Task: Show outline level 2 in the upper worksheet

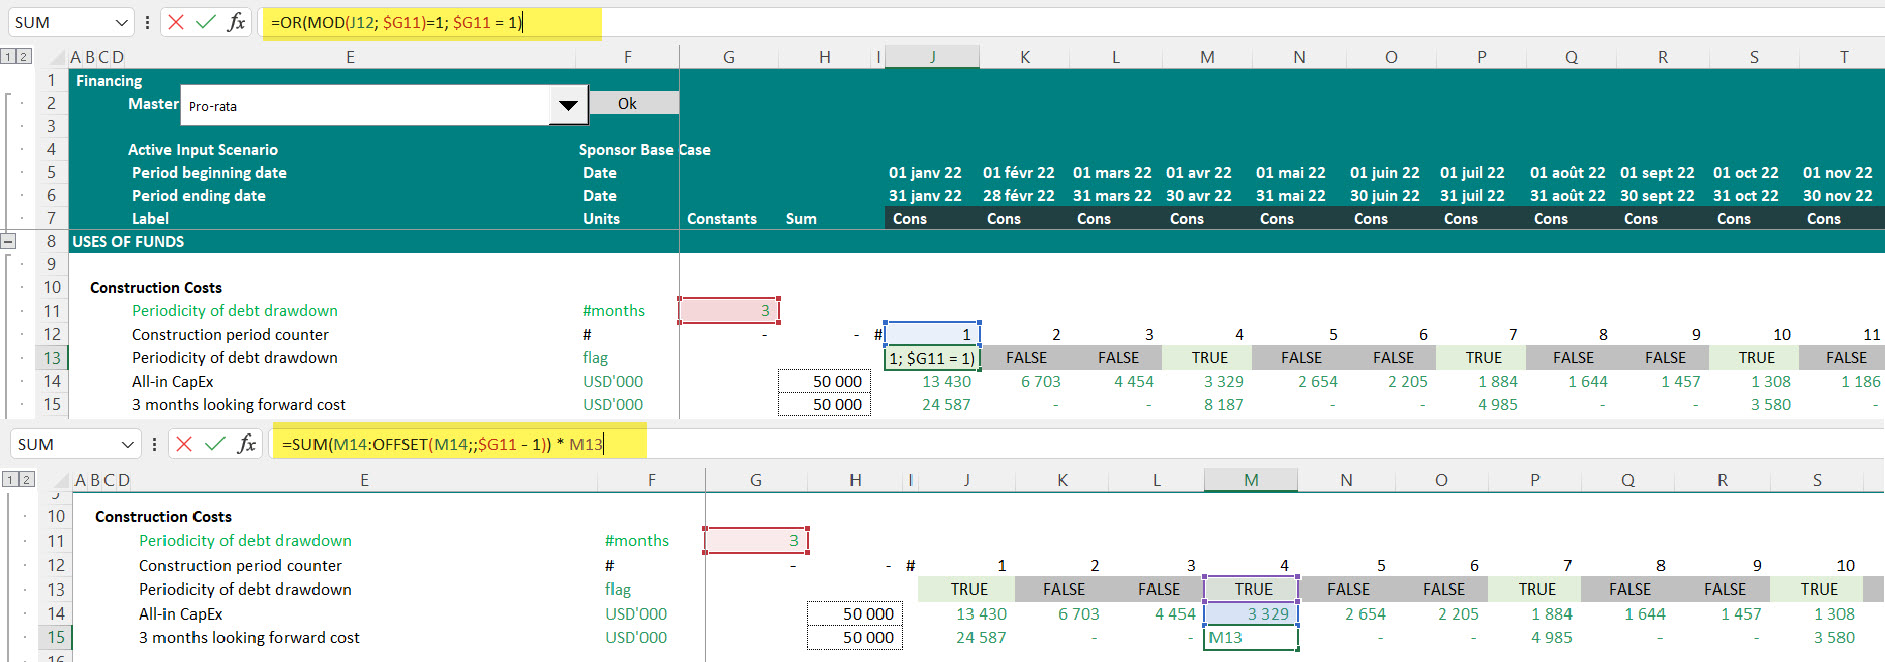Action: pyautogui.click(x=24, y=56)
